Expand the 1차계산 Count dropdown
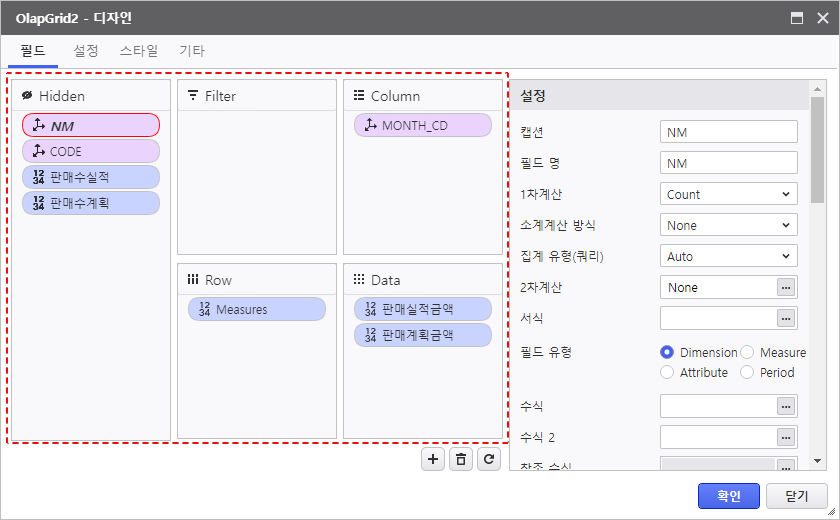The height and width of the screenshot is (520, 840). (x=728, y=195)
